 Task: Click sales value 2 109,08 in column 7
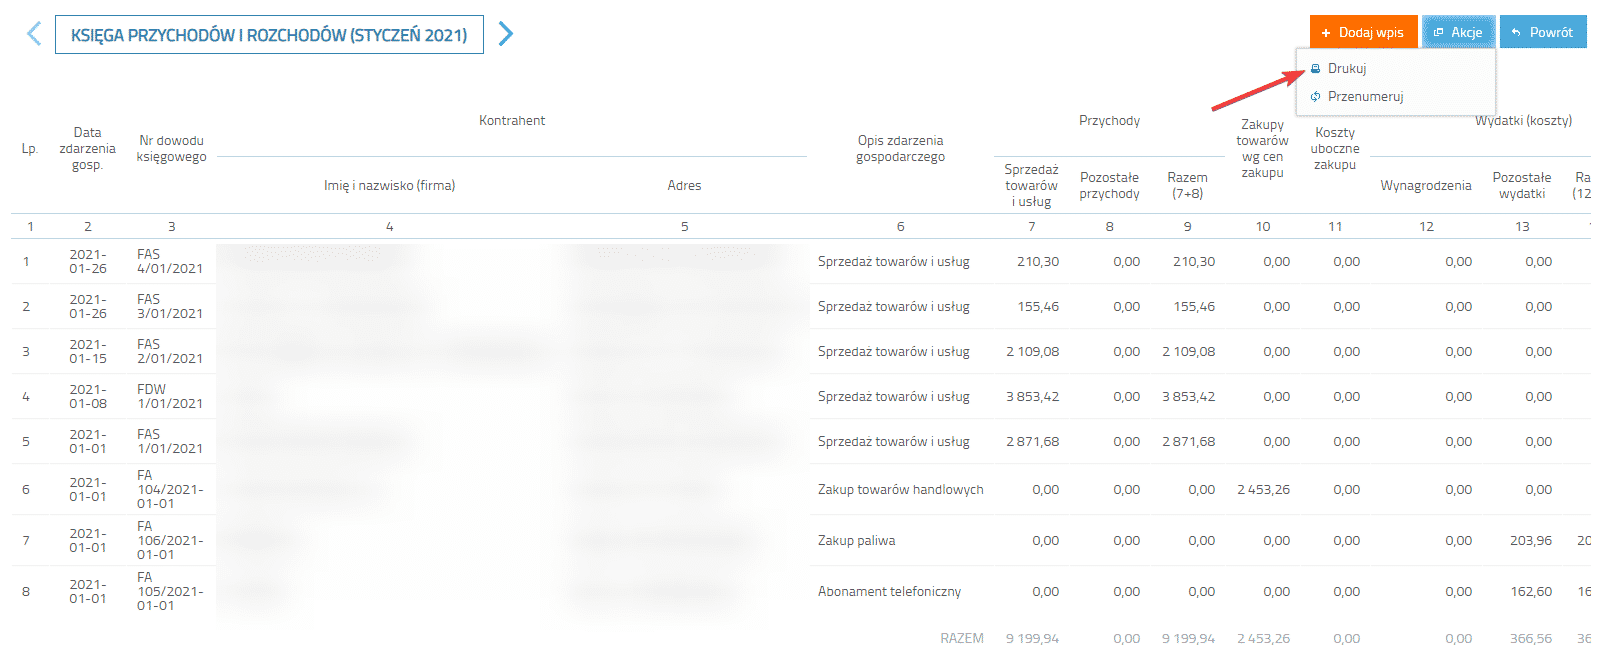[1033, 351]
